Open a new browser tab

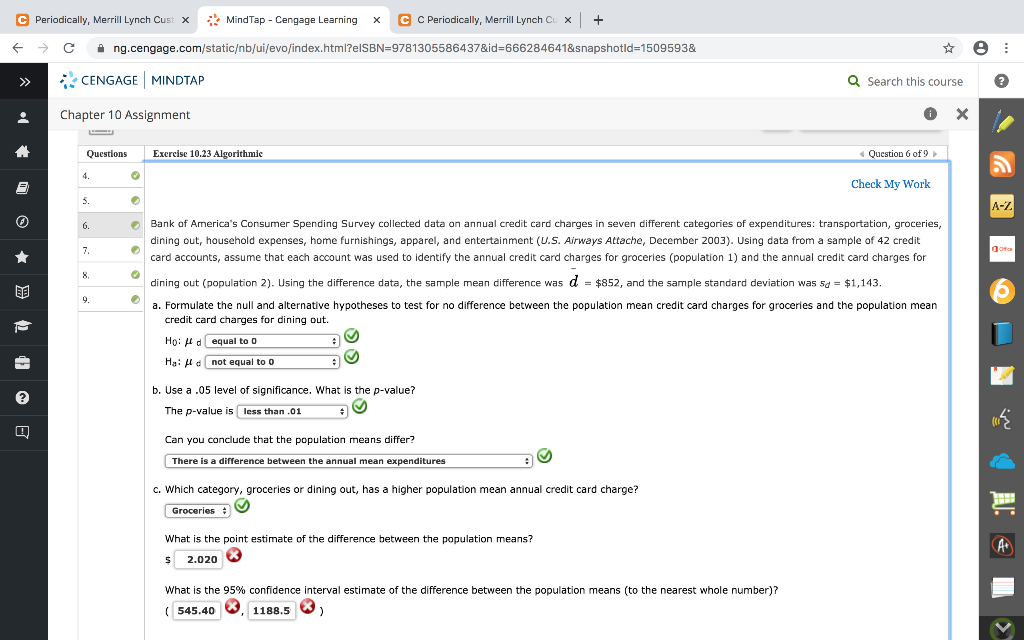598,20
